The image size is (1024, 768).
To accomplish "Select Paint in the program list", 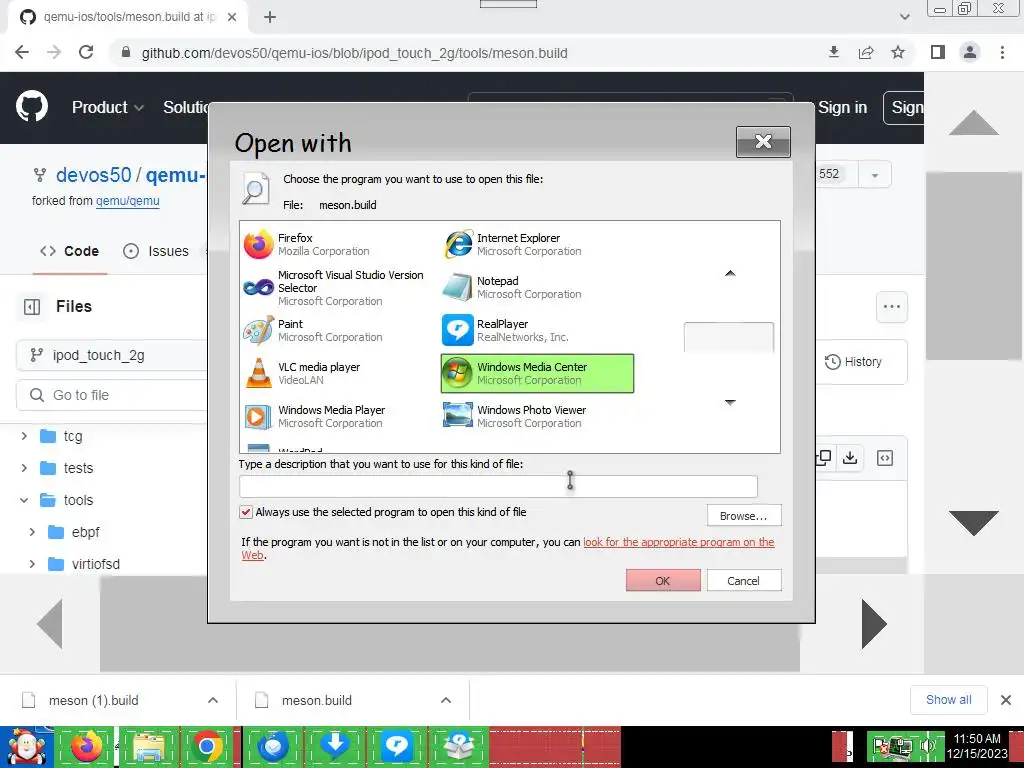I will (313, 330).
